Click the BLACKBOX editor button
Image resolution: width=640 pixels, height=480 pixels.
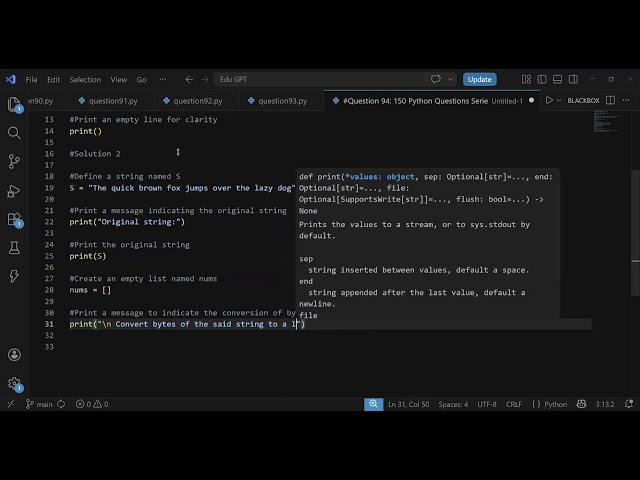(583, 100)
